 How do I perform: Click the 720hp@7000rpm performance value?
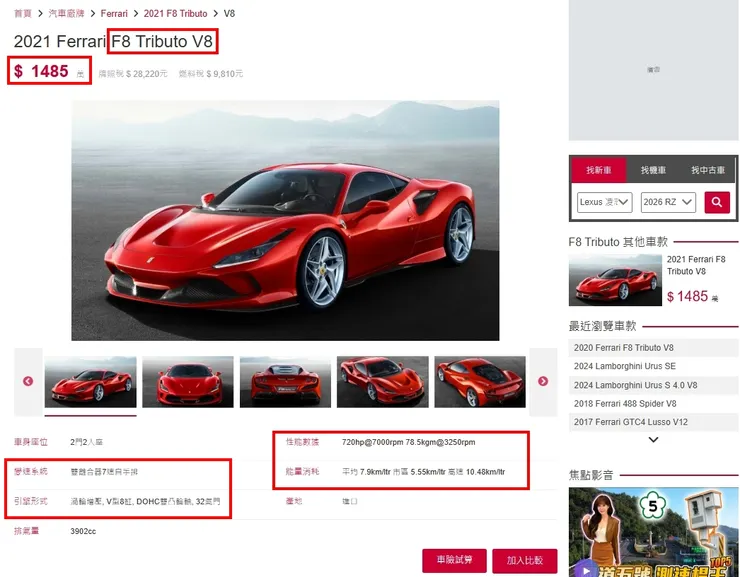[x=409, y=442]
